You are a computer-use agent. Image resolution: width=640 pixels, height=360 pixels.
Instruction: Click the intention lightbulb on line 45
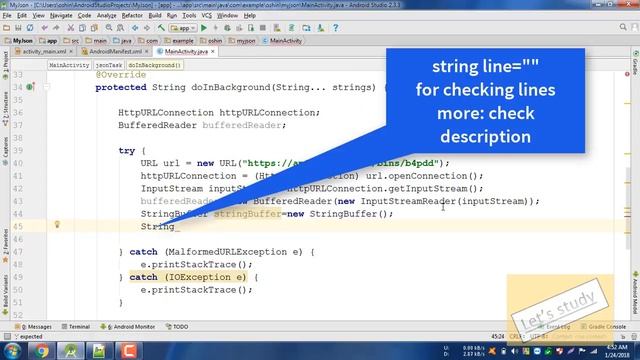(x=57, y=224)
